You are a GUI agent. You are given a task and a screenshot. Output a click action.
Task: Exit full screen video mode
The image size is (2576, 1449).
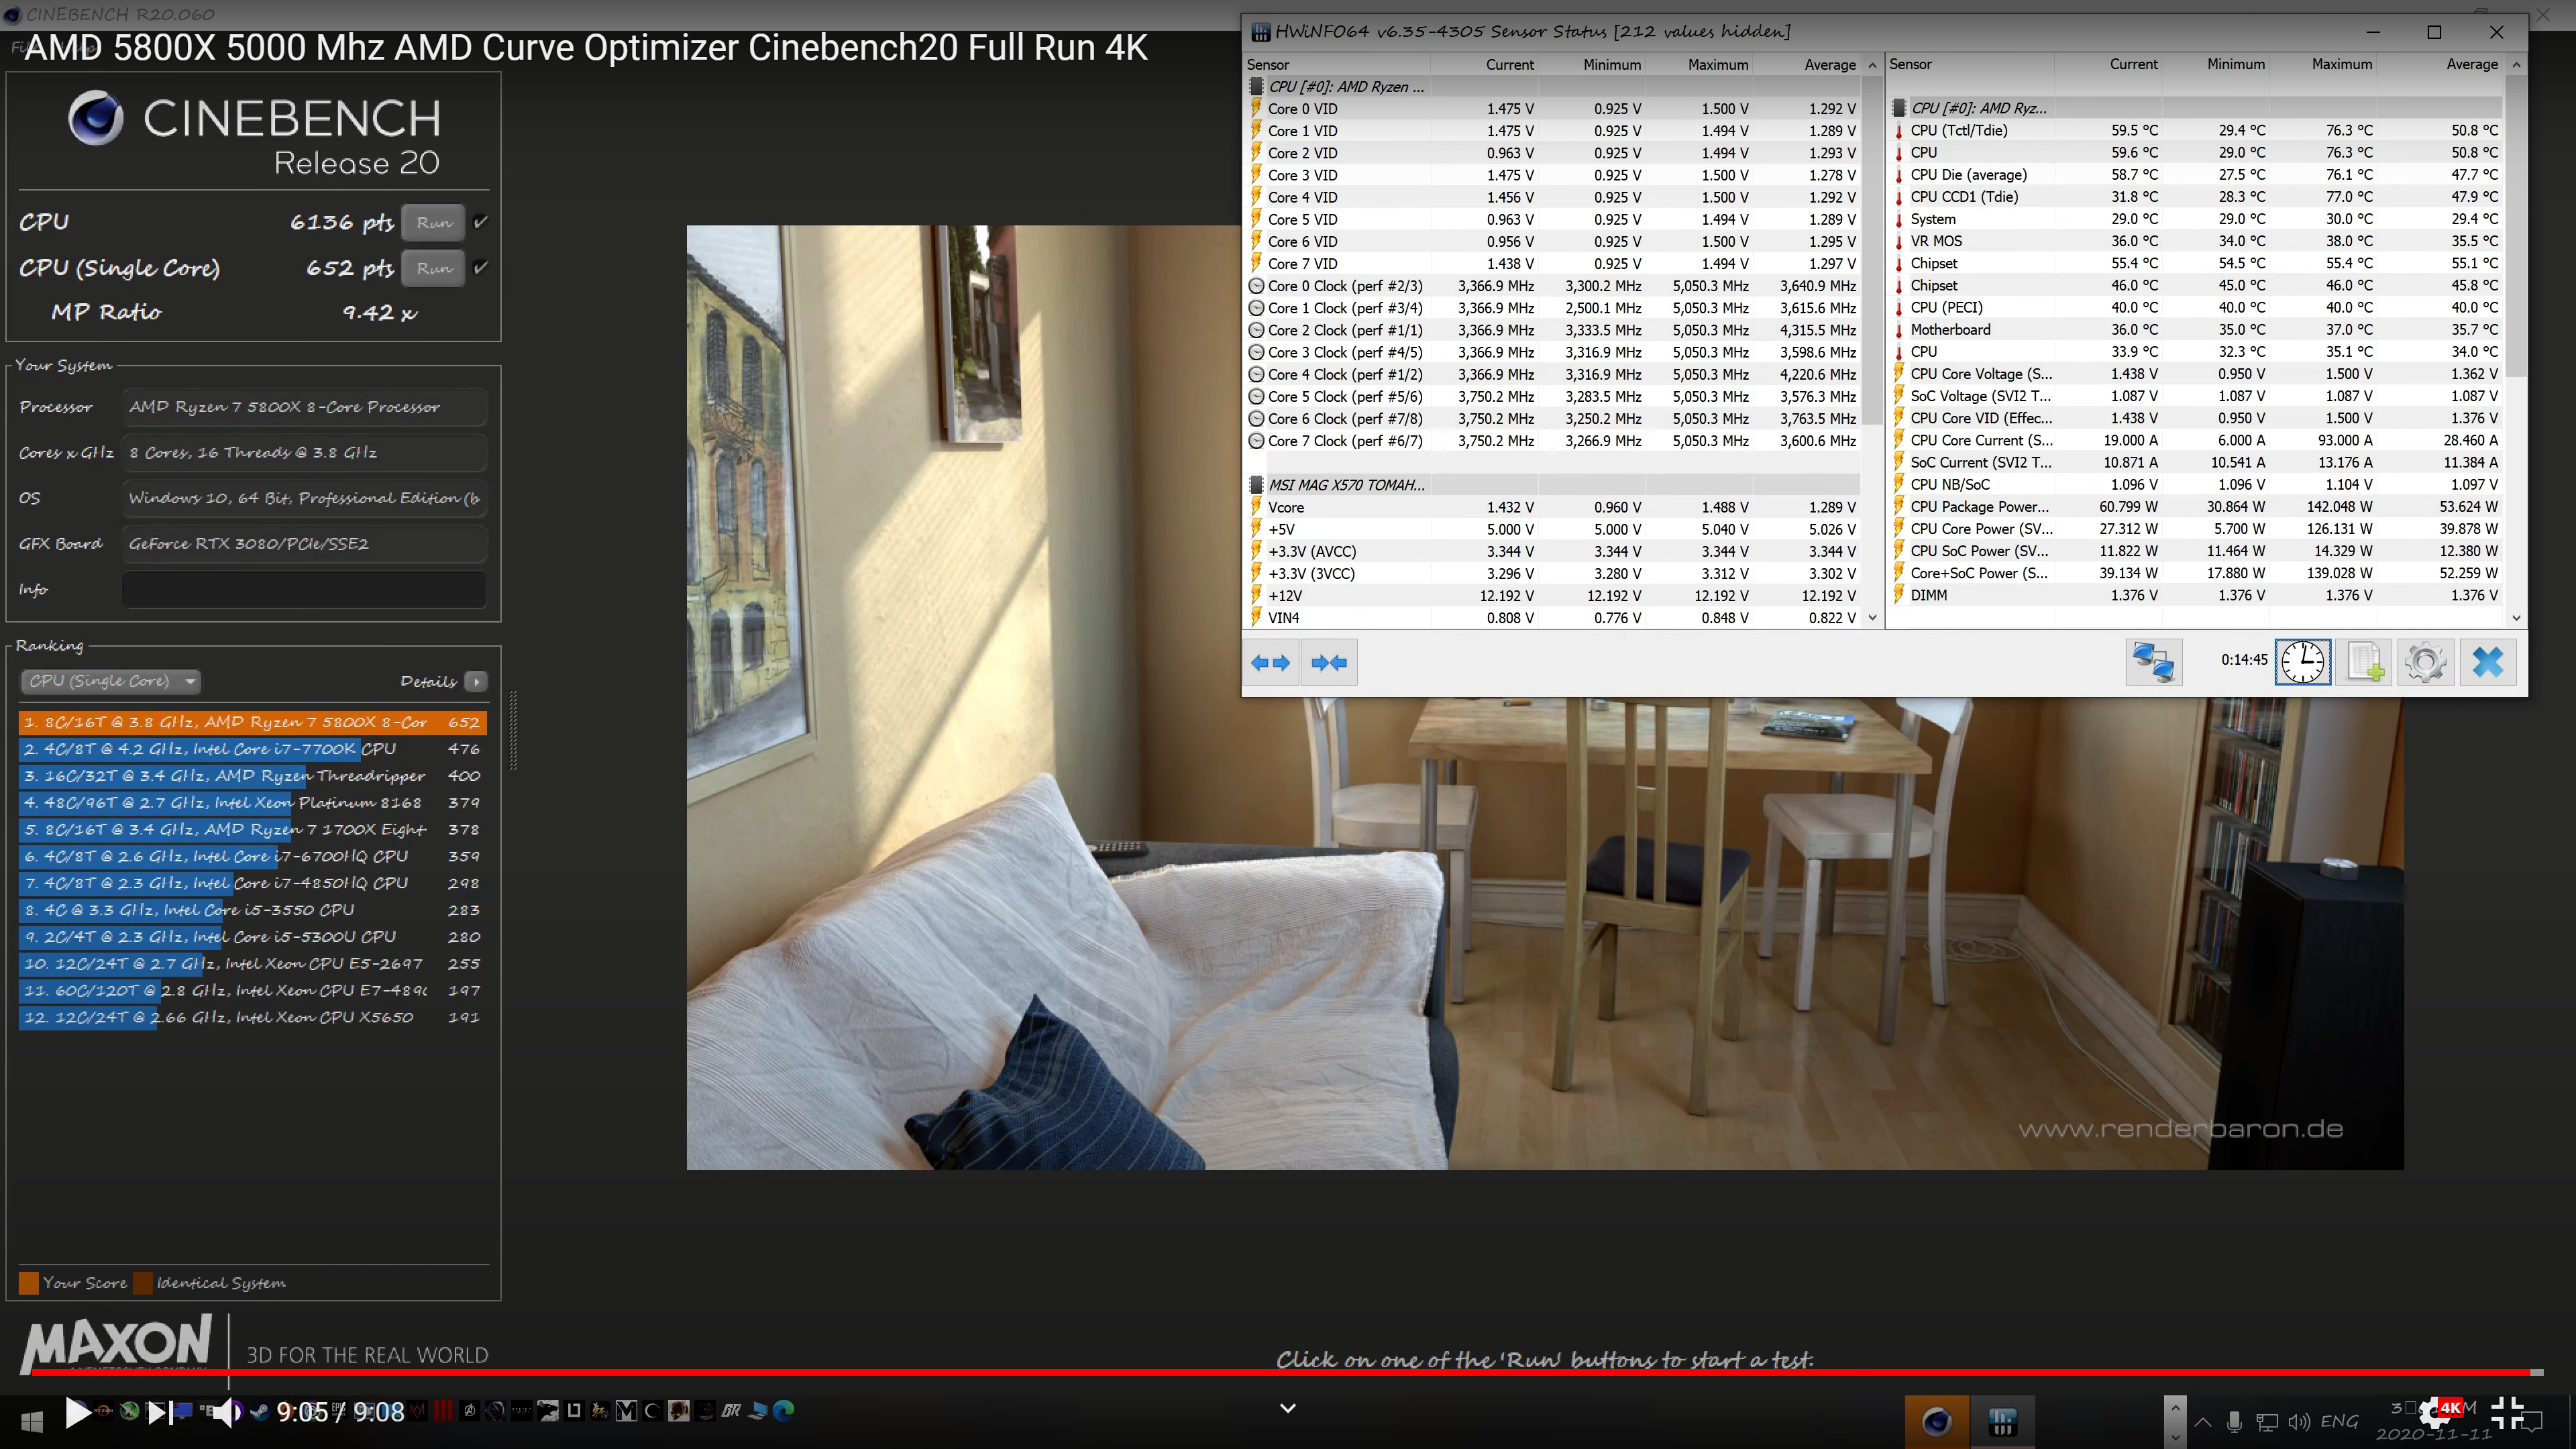pyautogui.click(x=2506, y=1412)
